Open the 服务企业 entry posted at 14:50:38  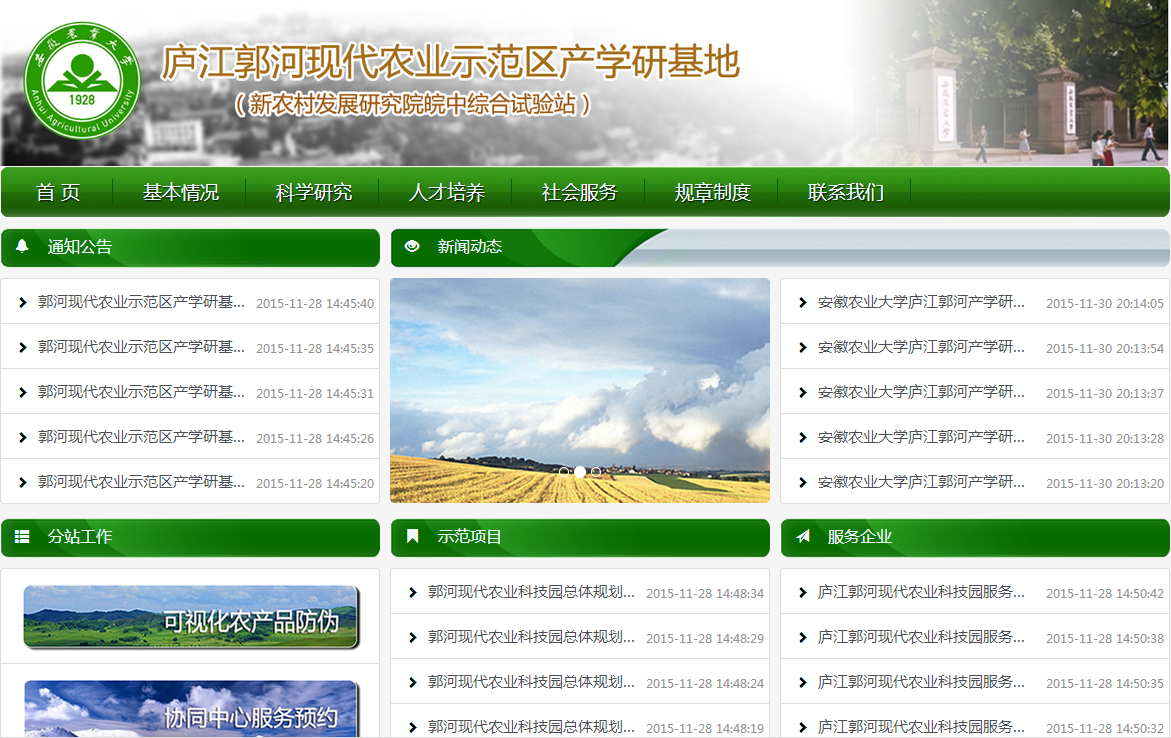(x=921, y=637)
